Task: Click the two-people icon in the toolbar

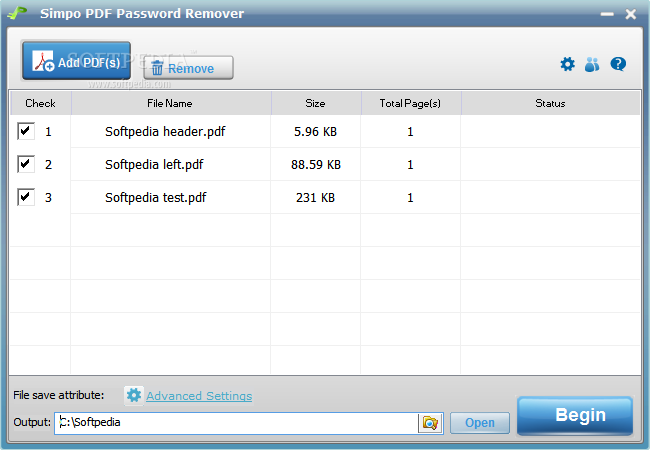Action: tap(592, 64)
